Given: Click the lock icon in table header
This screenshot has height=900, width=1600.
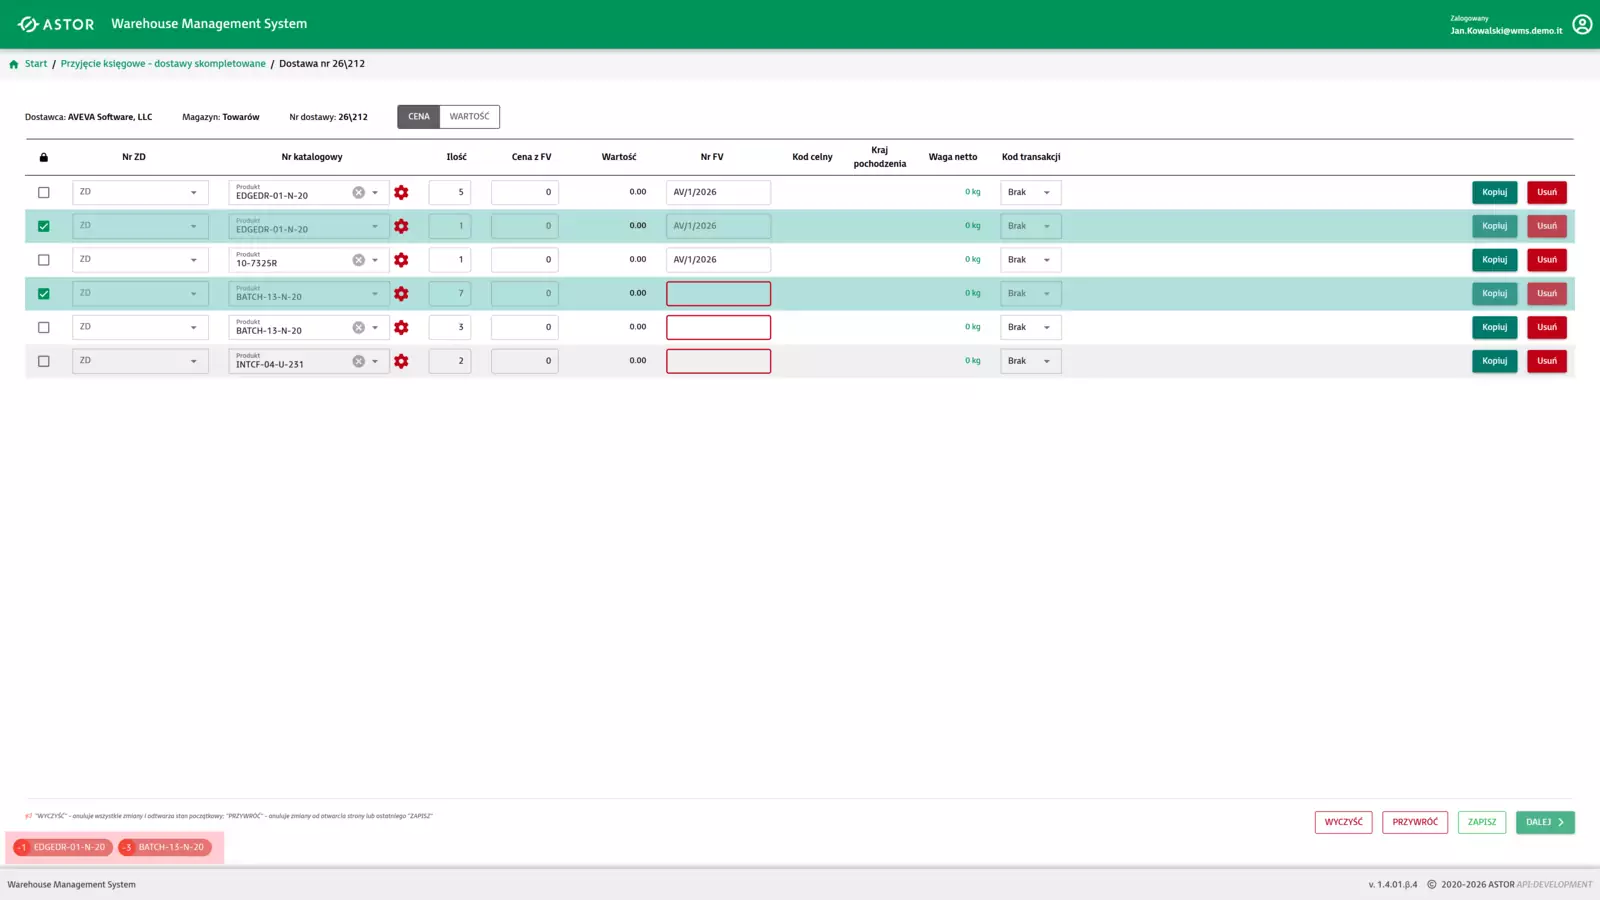Looking at the screenshot, I should coord(43,157).
